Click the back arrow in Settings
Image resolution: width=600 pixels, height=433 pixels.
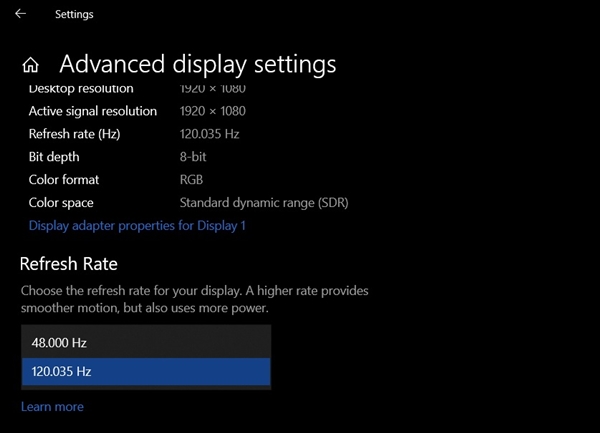point(21,14)
